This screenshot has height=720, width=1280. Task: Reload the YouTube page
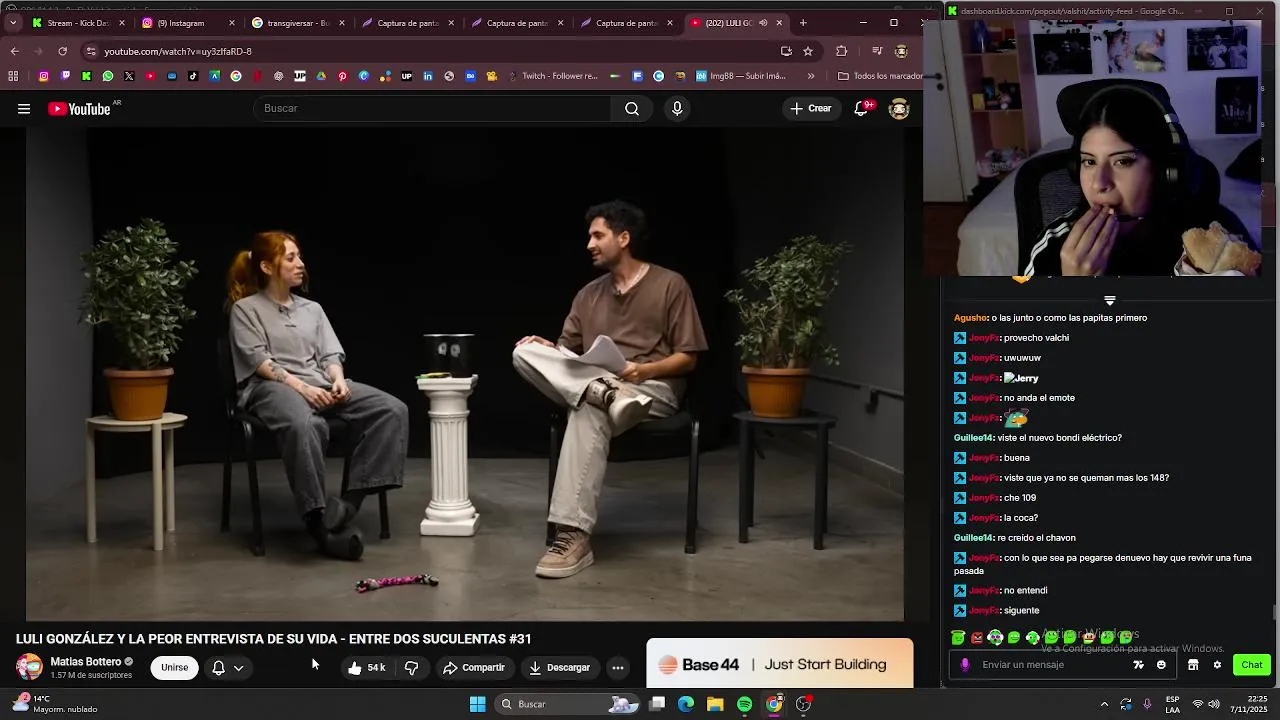click(62, 51)
